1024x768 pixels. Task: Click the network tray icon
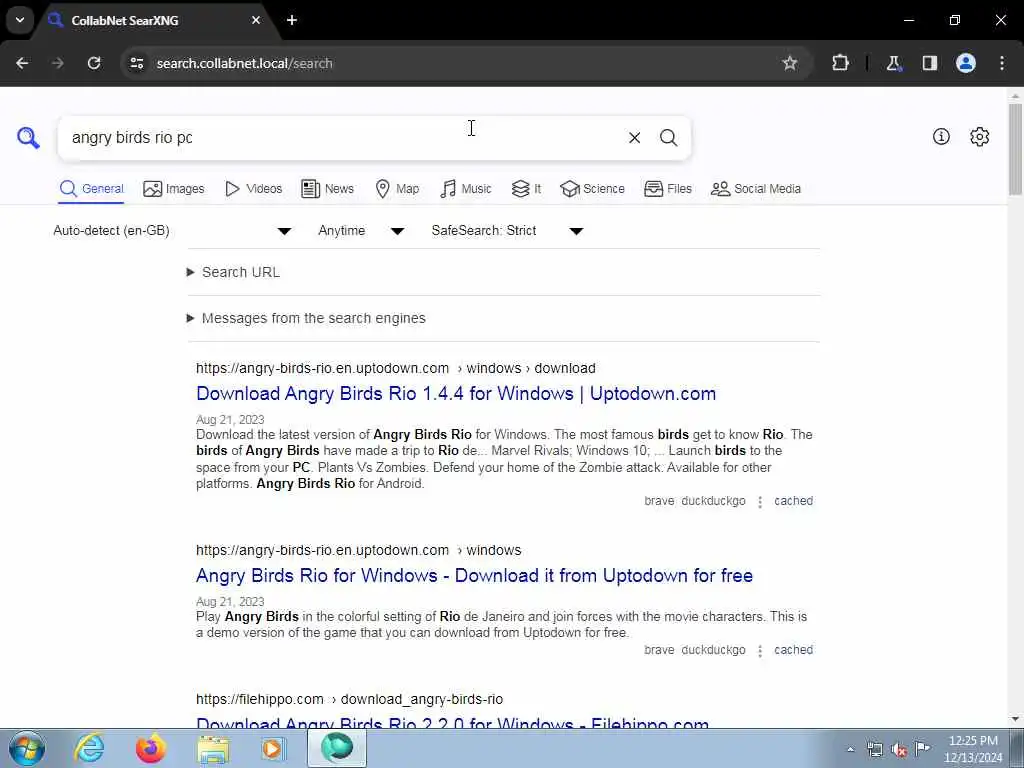(875, 749)
